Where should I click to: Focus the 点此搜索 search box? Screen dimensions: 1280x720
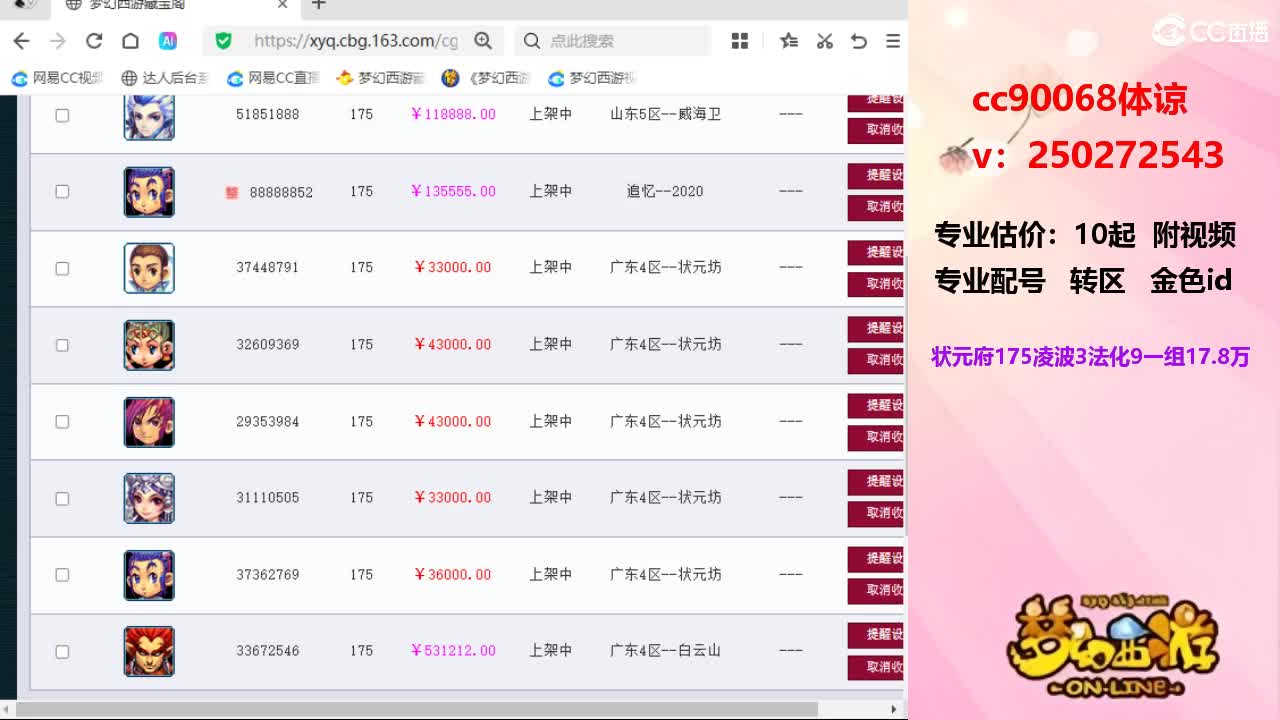click(612, 41)
